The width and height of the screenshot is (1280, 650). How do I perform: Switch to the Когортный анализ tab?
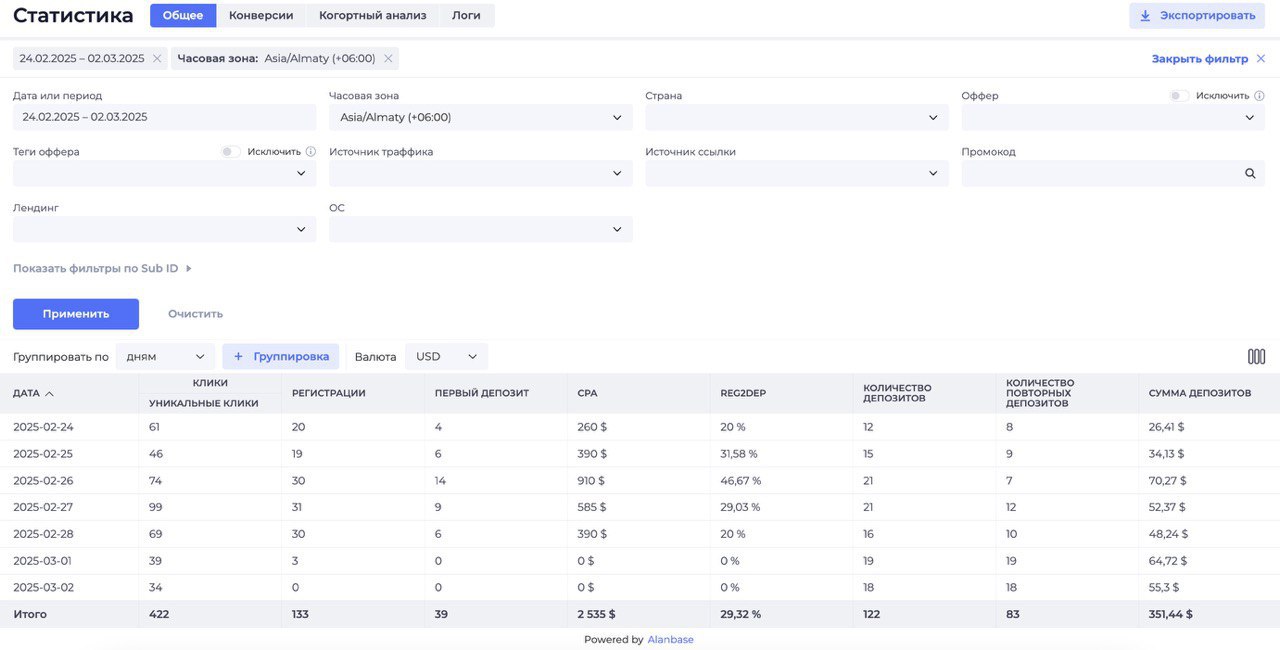point(372,16)
